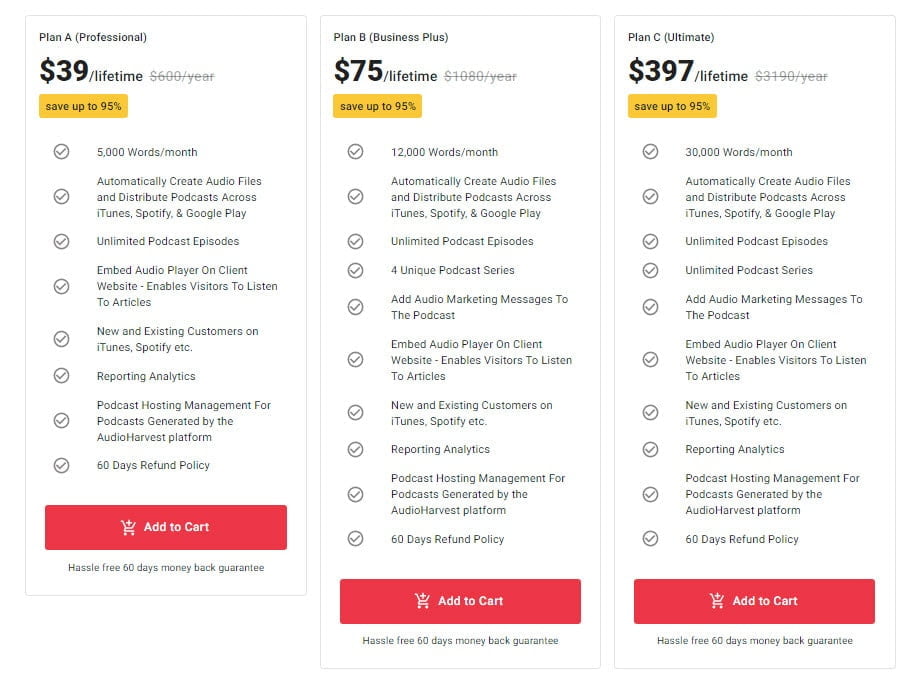
Task: Click checkmark next to Unlimited Podcast Series
Action: tap(650, 270)
